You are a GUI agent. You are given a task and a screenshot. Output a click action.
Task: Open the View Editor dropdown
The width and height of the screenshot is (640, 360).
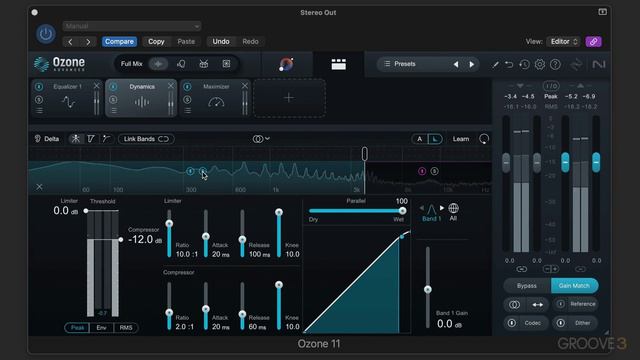(x=563, y=42)
